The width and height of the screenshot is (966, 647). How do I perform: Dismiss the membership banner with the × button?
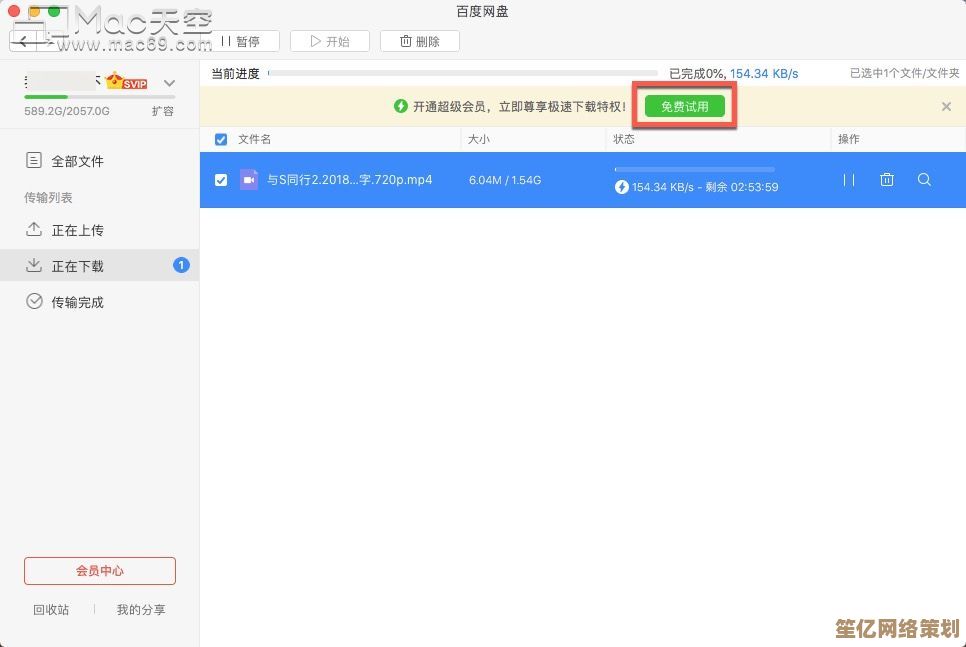[x=946, y=106]
